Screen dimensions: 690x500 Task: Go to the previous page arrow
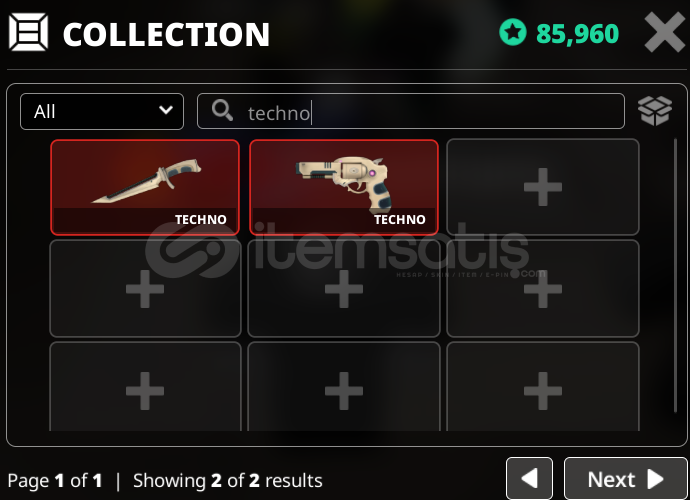529,479
